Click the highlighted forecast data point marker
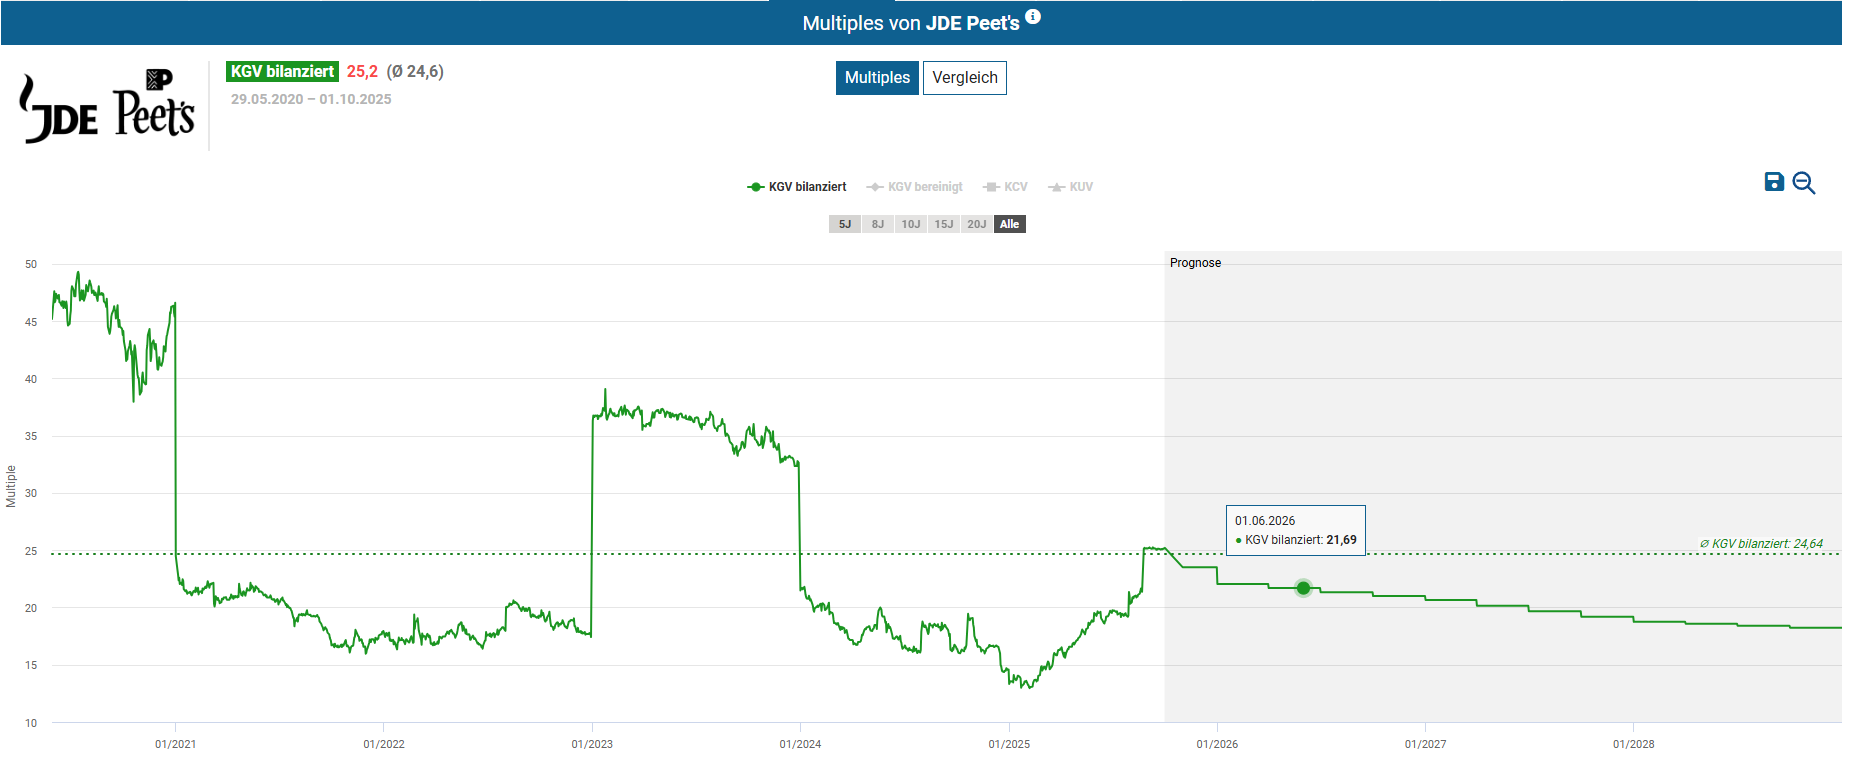The width and height of the screenshot is (1853, 760). click(x=1303, y=588)
